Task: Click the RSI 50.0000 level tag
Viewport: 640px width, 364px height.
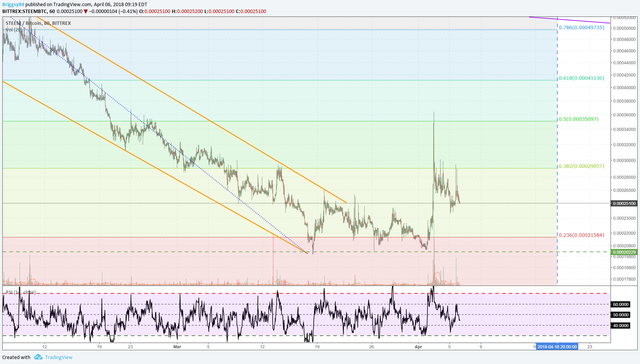Action: coord(620,315)
